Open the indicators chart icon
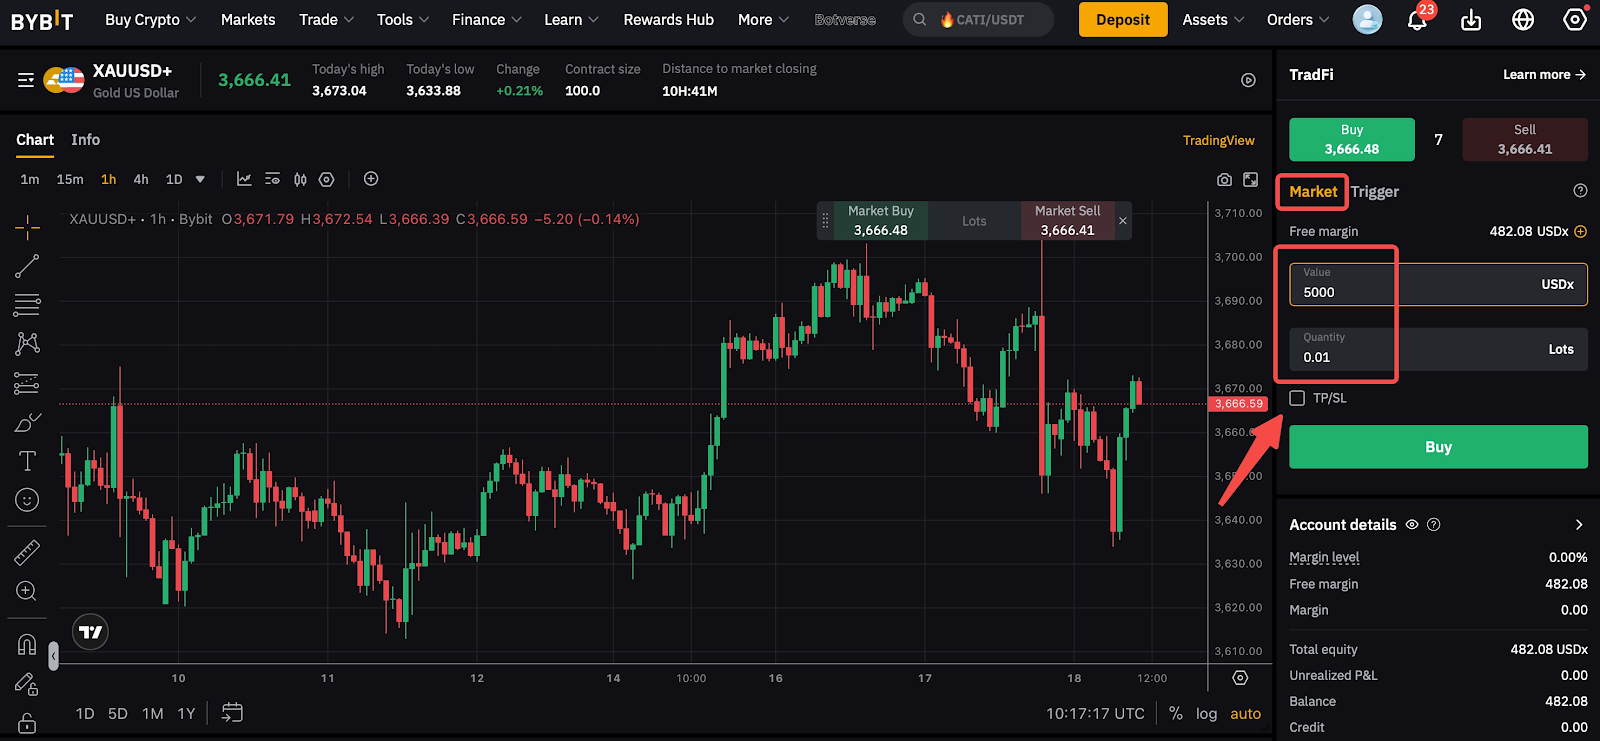 coord(244,179)
